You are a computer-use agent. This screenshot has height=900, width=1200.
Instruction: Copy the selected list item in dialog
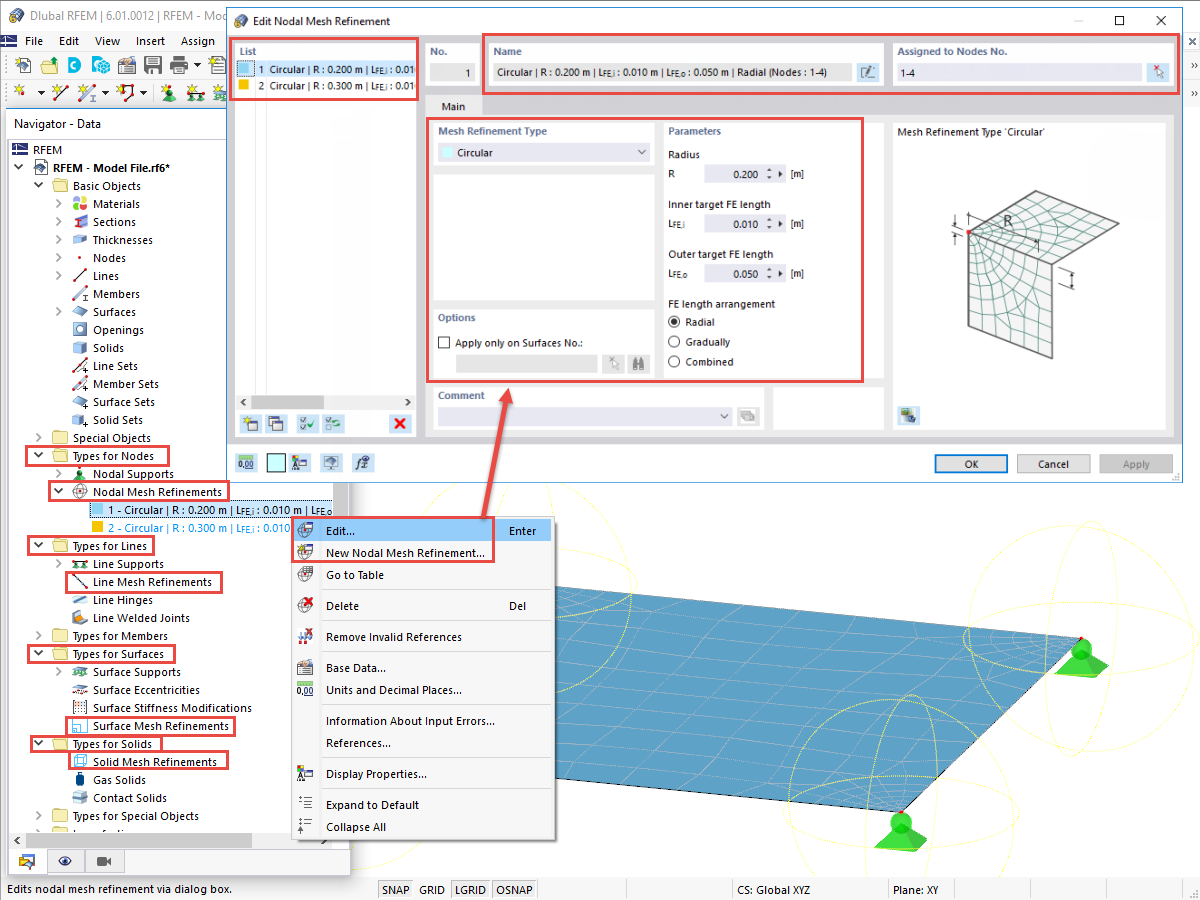click(x=275, y=423)
